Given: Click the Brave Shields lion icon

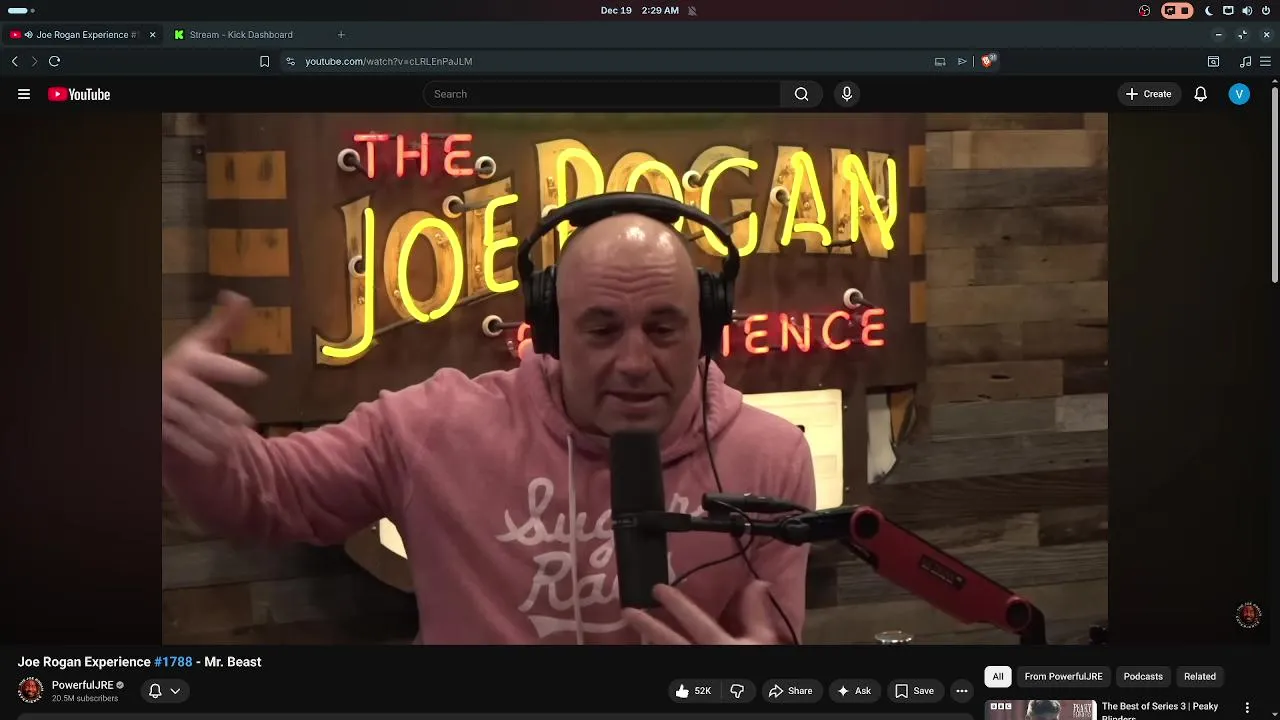Looking at the screenshot, I should point(988,61).
